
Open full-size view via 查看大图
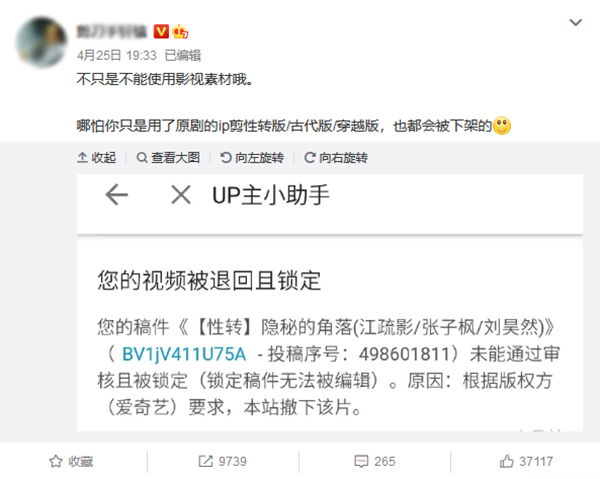click(x=168, y=158)
